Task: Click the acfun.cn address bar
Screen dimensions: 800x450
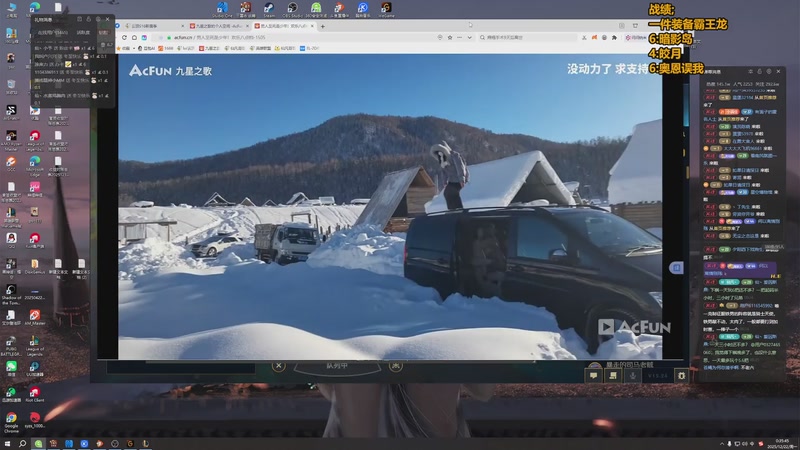Action: tap(301, 38)
